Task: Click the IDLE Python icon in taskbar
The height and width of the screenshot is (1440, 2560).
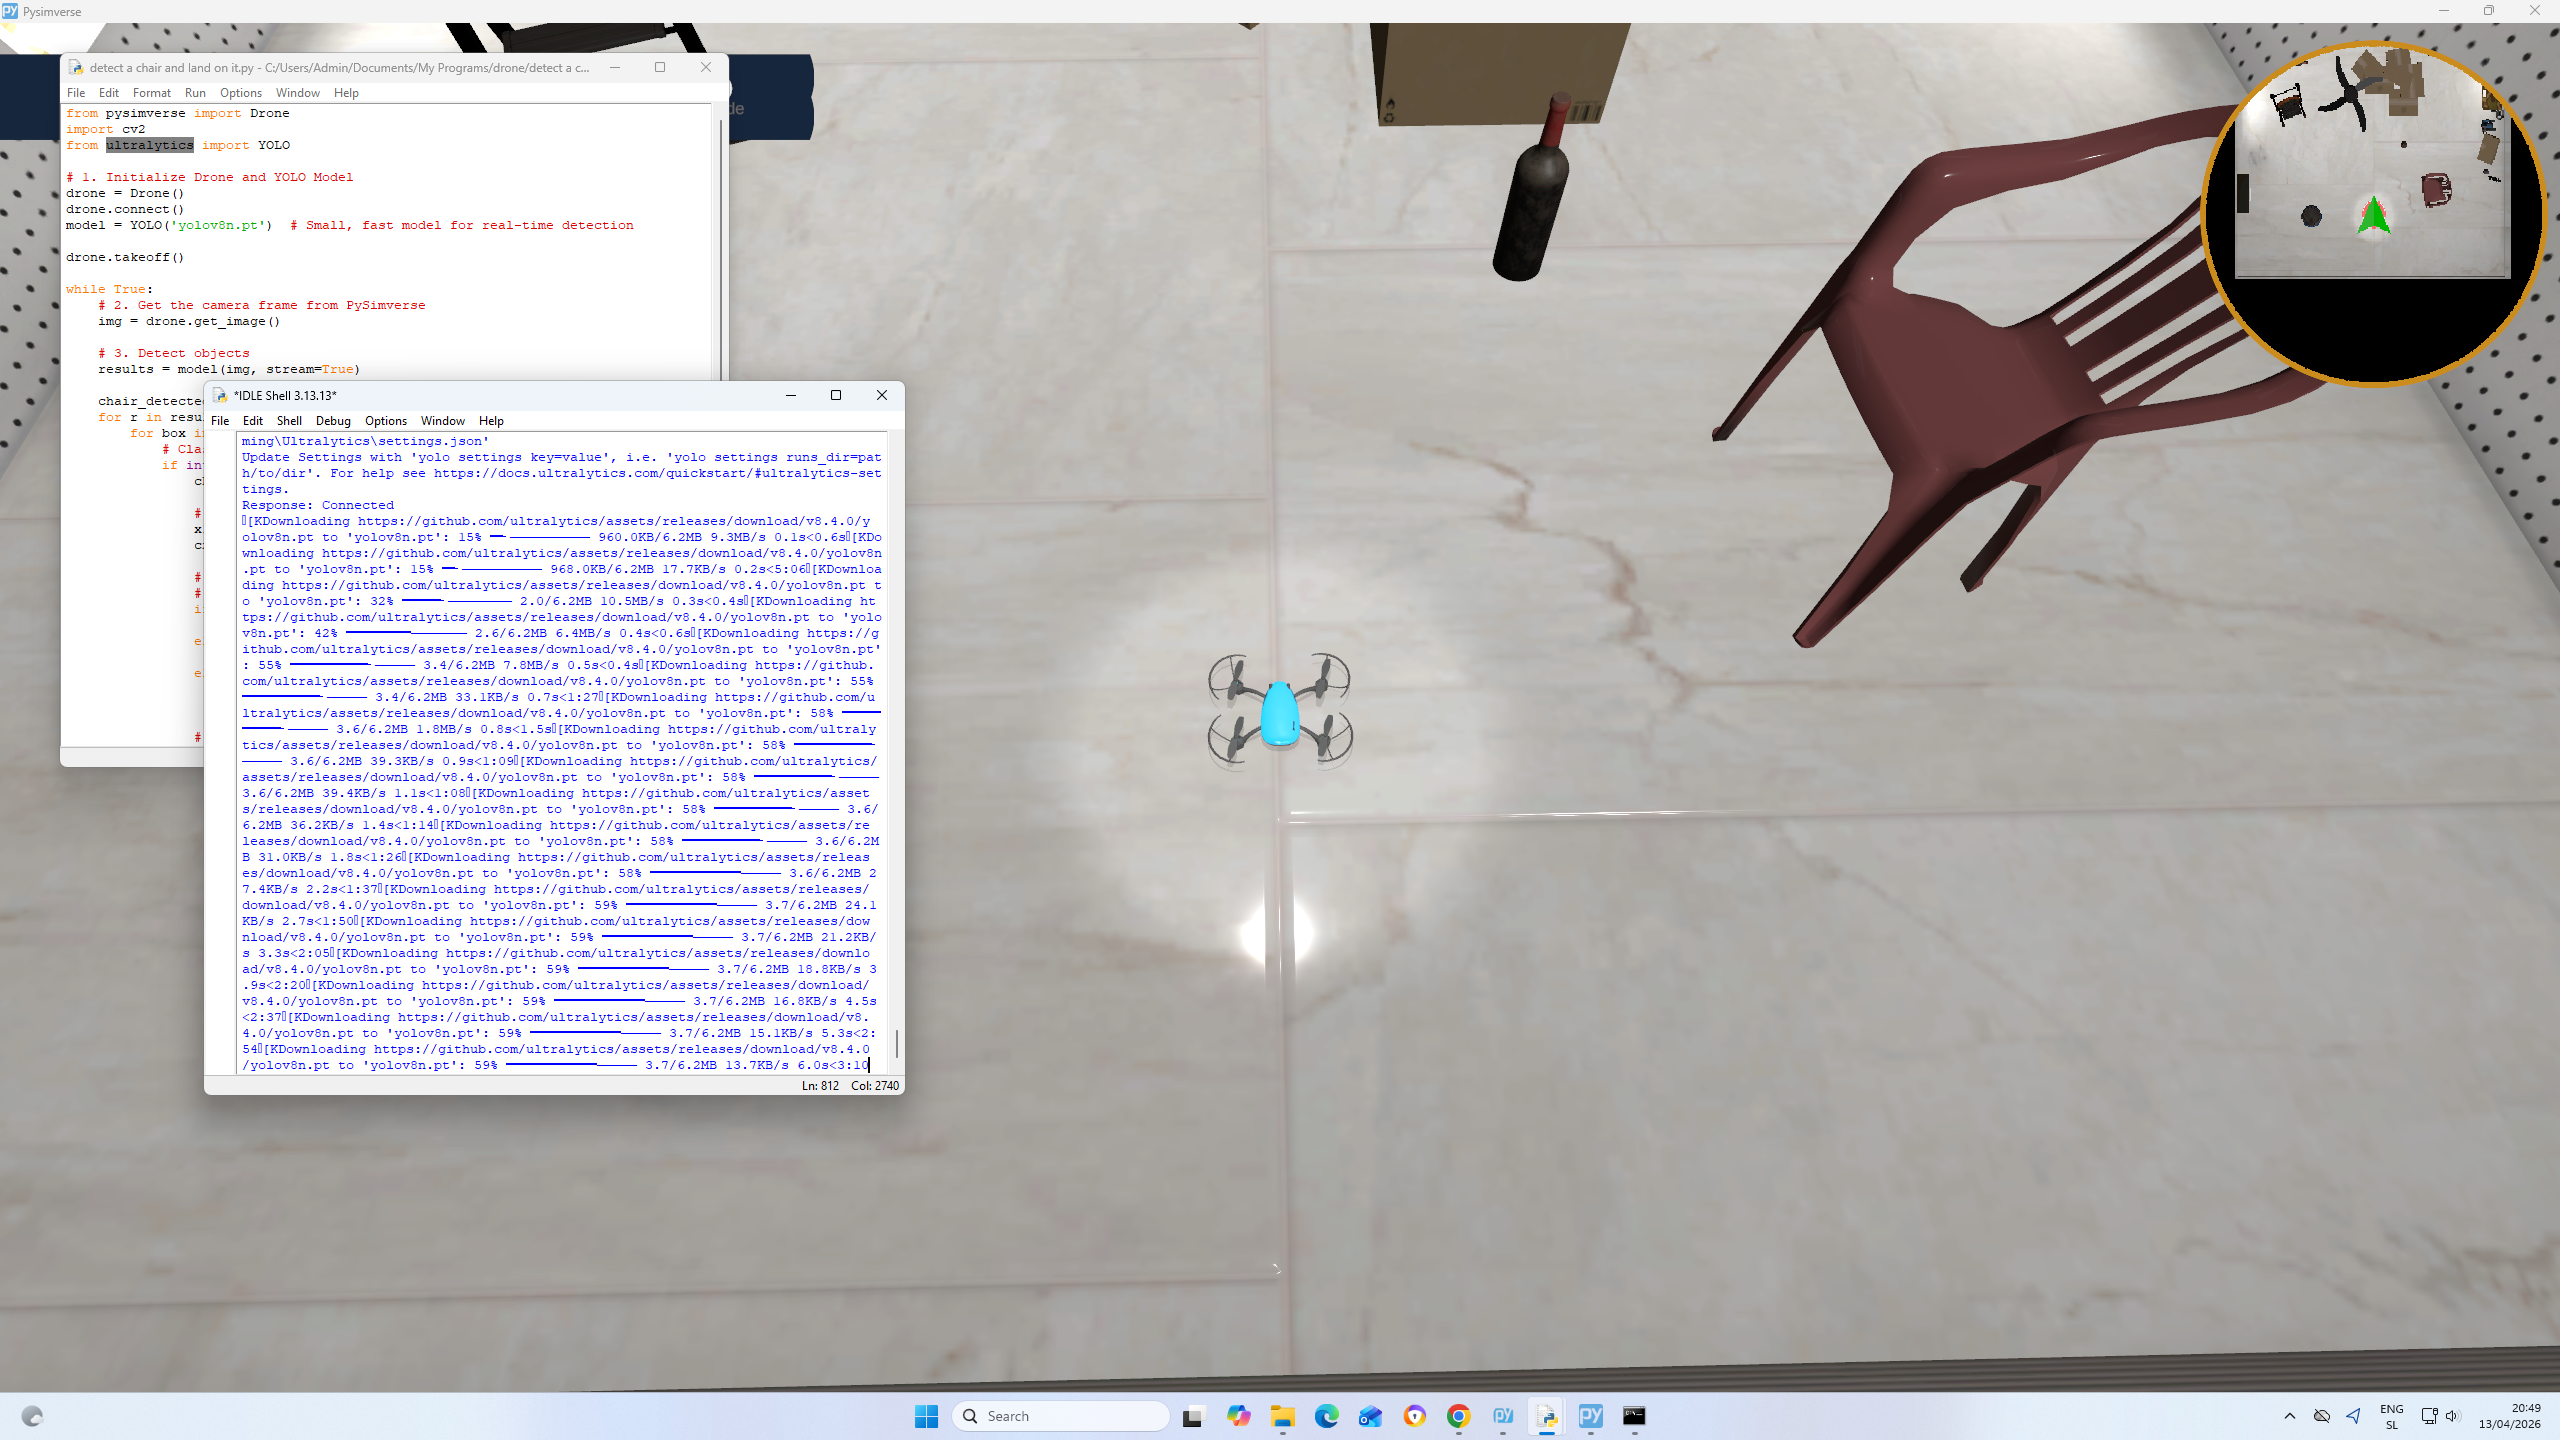Action: 1546,1416
